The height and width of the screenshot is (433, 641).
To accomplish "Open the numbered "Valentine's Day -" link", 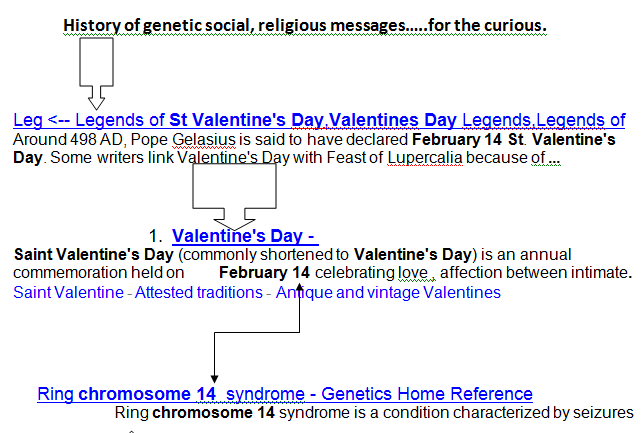I will click(244, 236).
